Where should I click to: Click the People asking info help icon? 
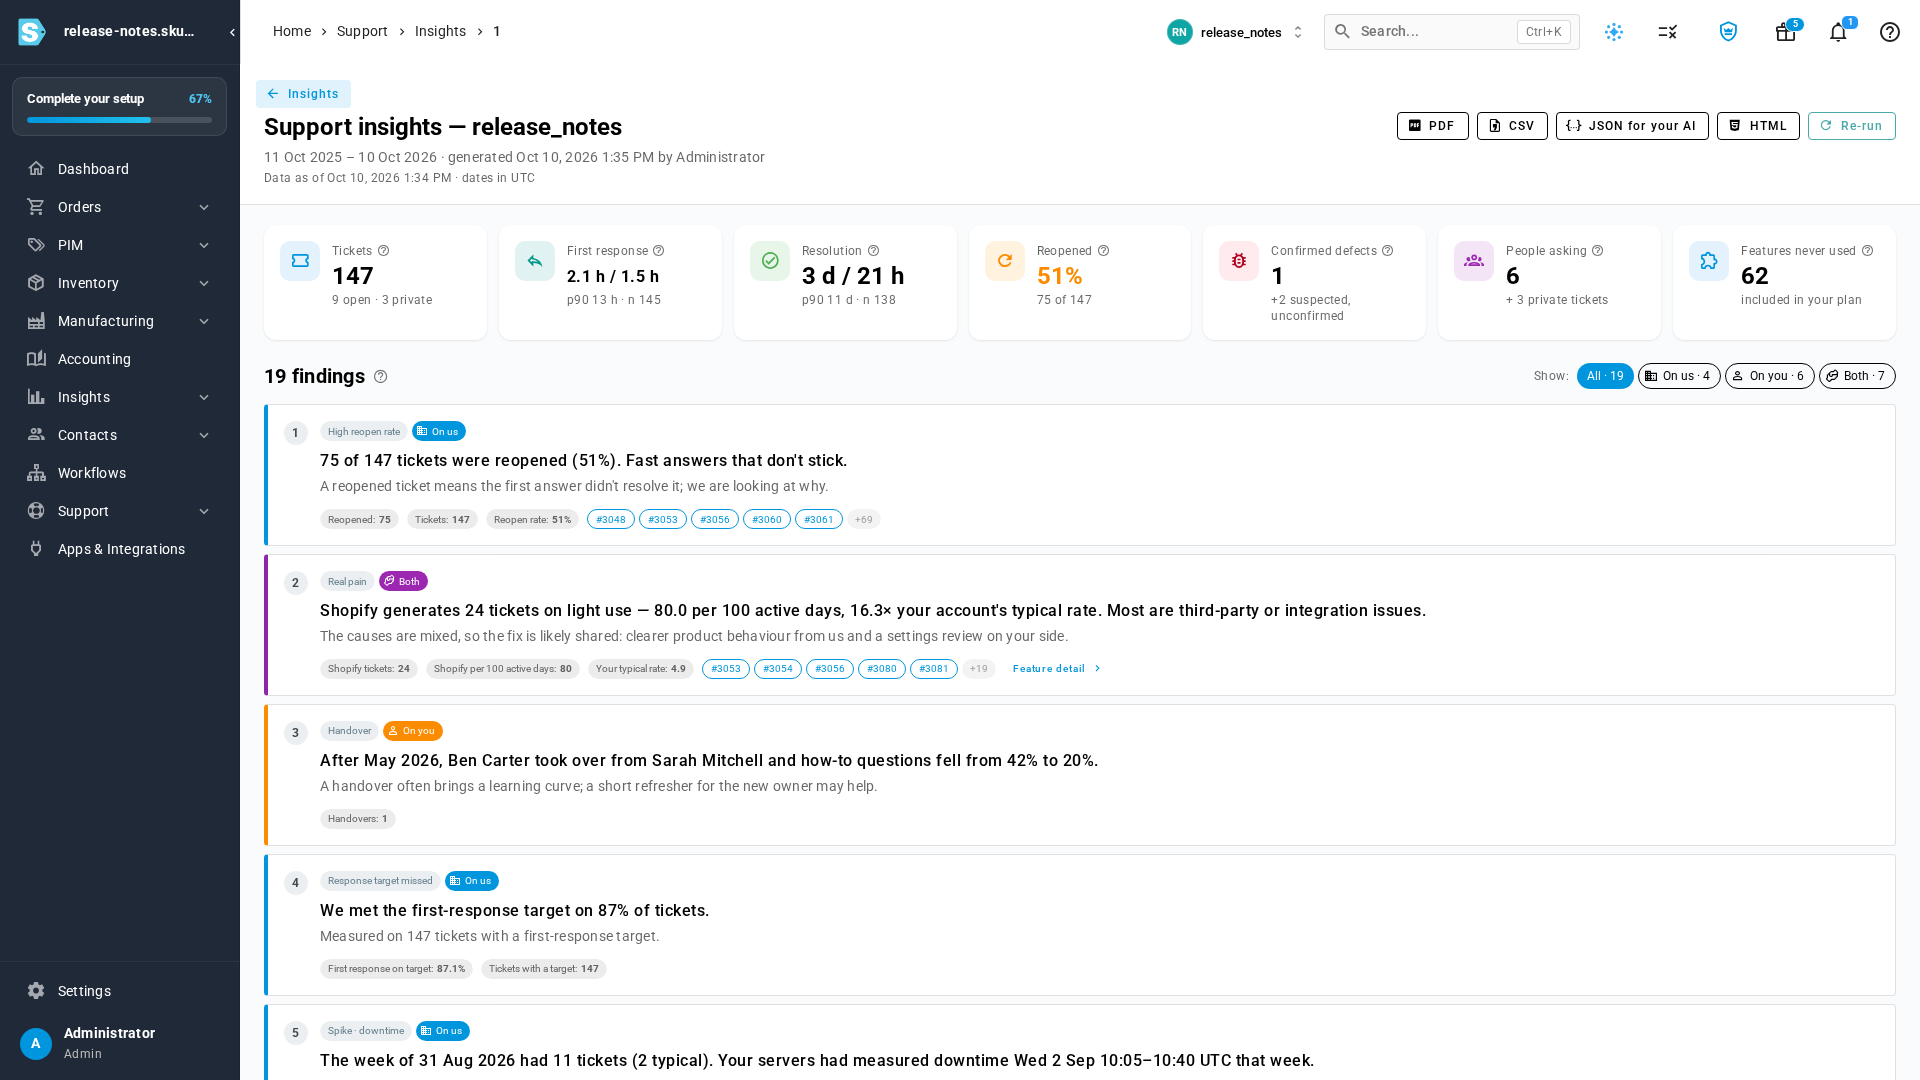(1597, 251)
